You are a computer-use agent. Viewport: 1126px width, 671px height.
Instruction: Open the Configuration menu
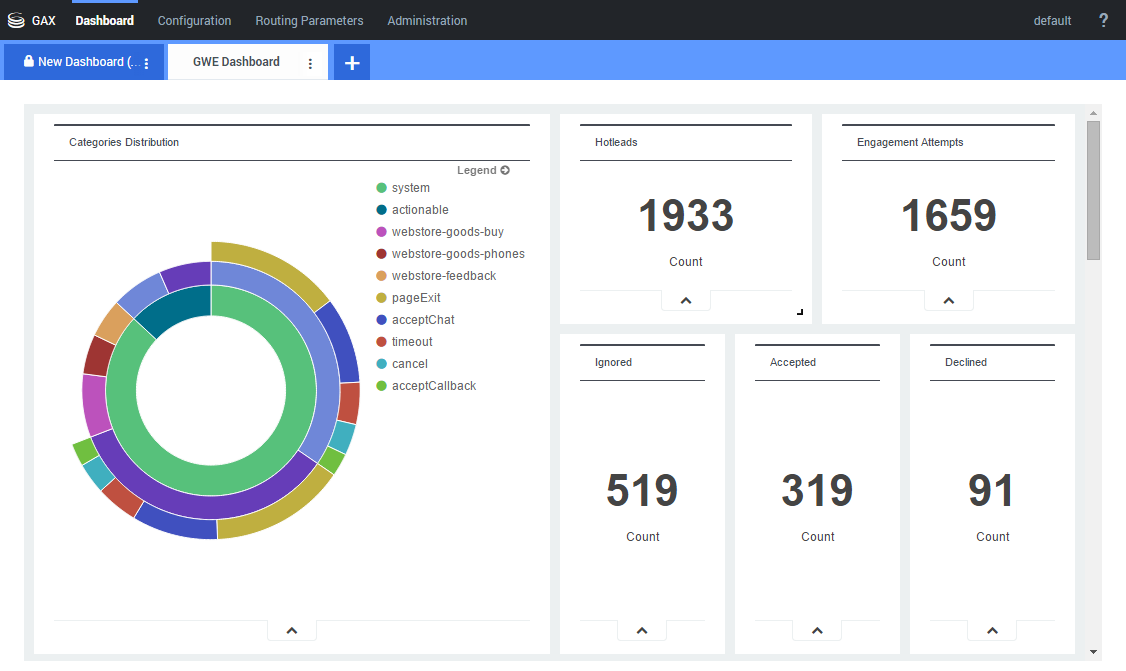[194, 20]
